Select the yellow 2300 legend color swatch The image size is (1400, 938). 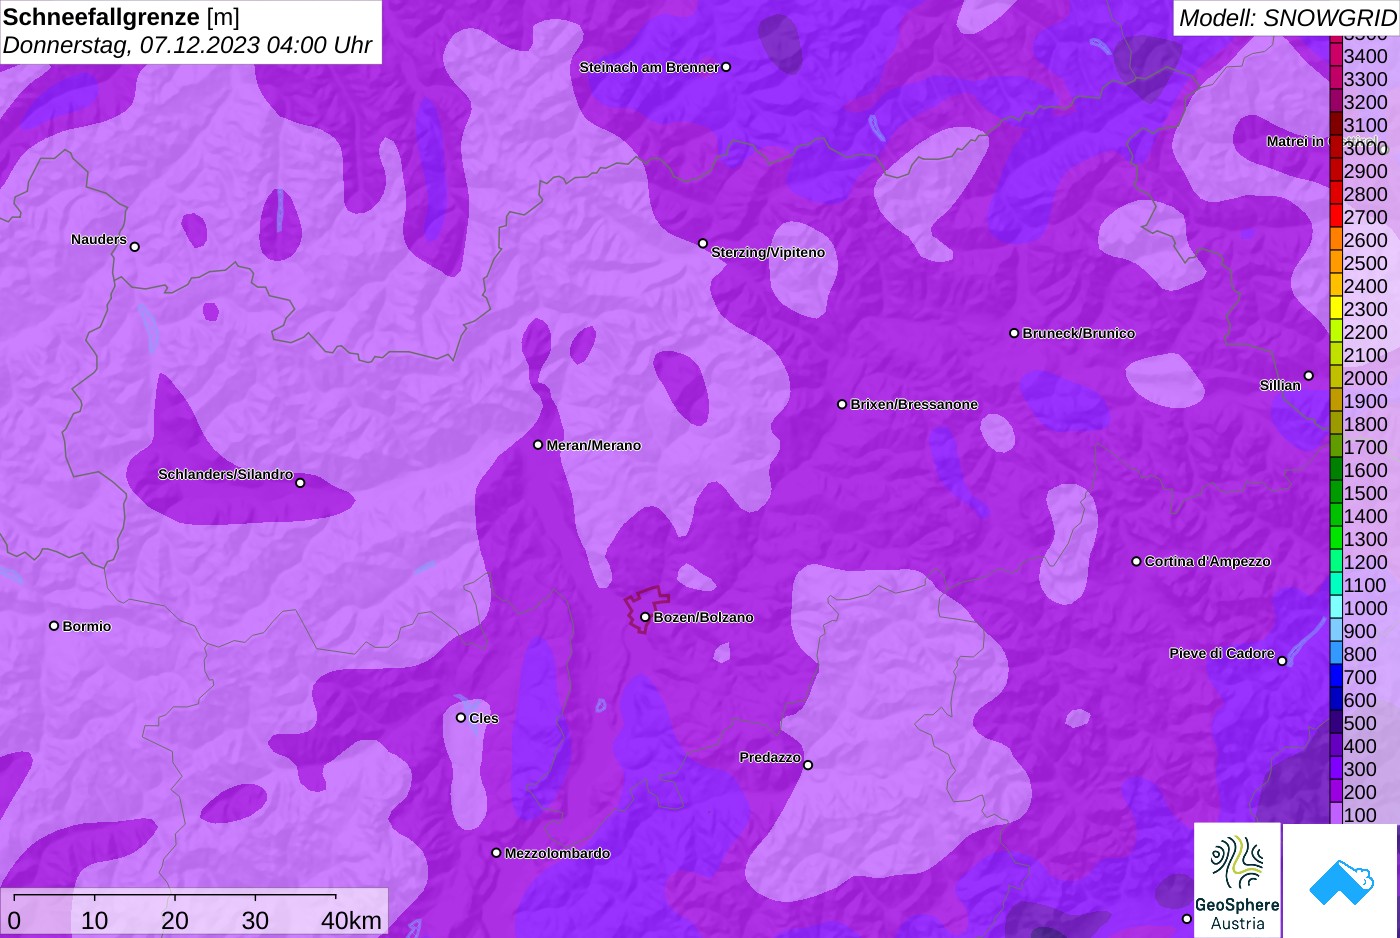pos(1335,308)
